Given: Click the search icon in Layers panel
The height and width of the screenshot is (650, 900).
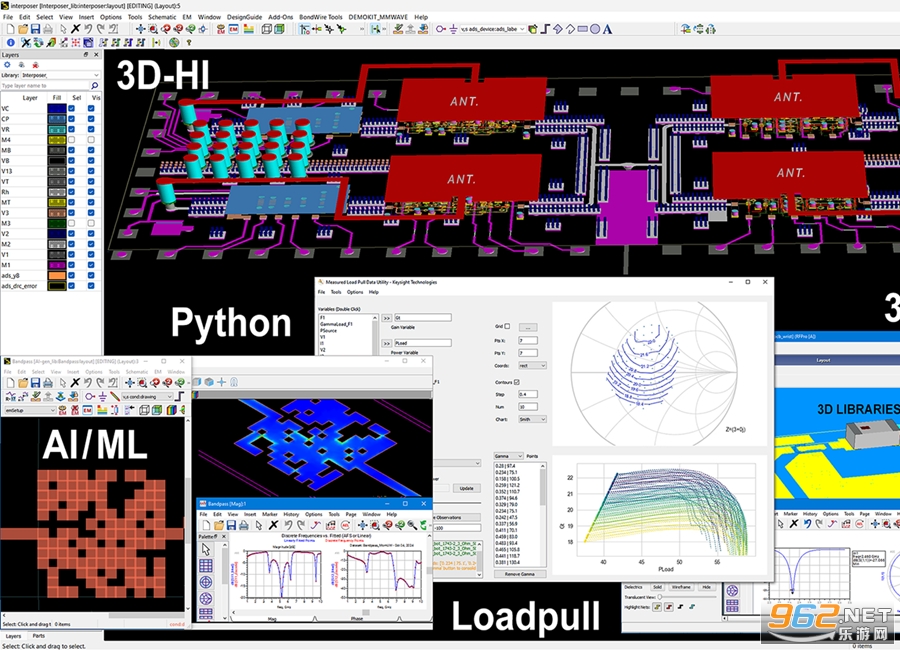Looking at the screenshot, I should coord(95,86).
